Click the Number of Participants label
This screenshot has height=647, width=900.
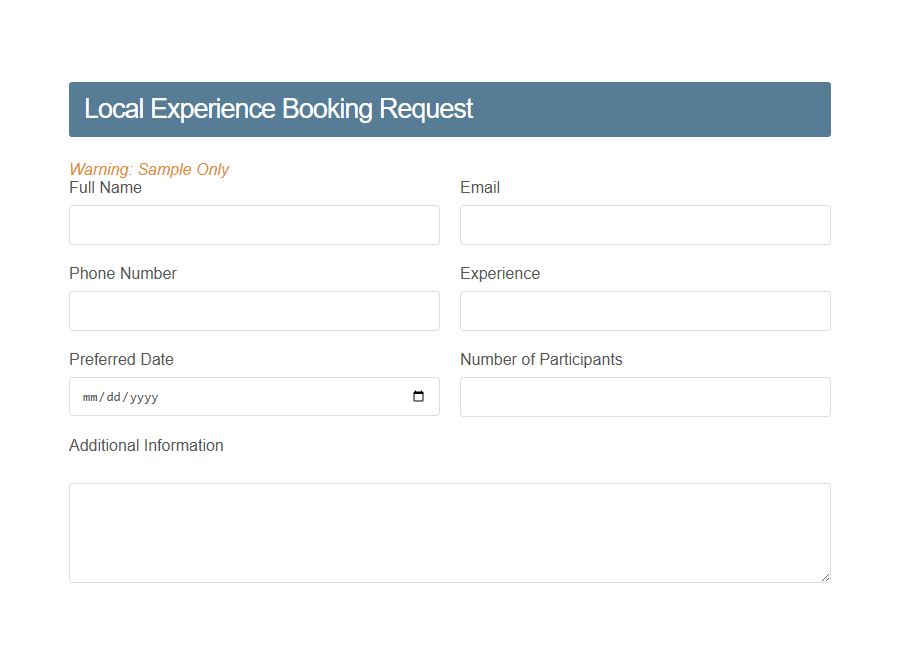tap(541, 359)
